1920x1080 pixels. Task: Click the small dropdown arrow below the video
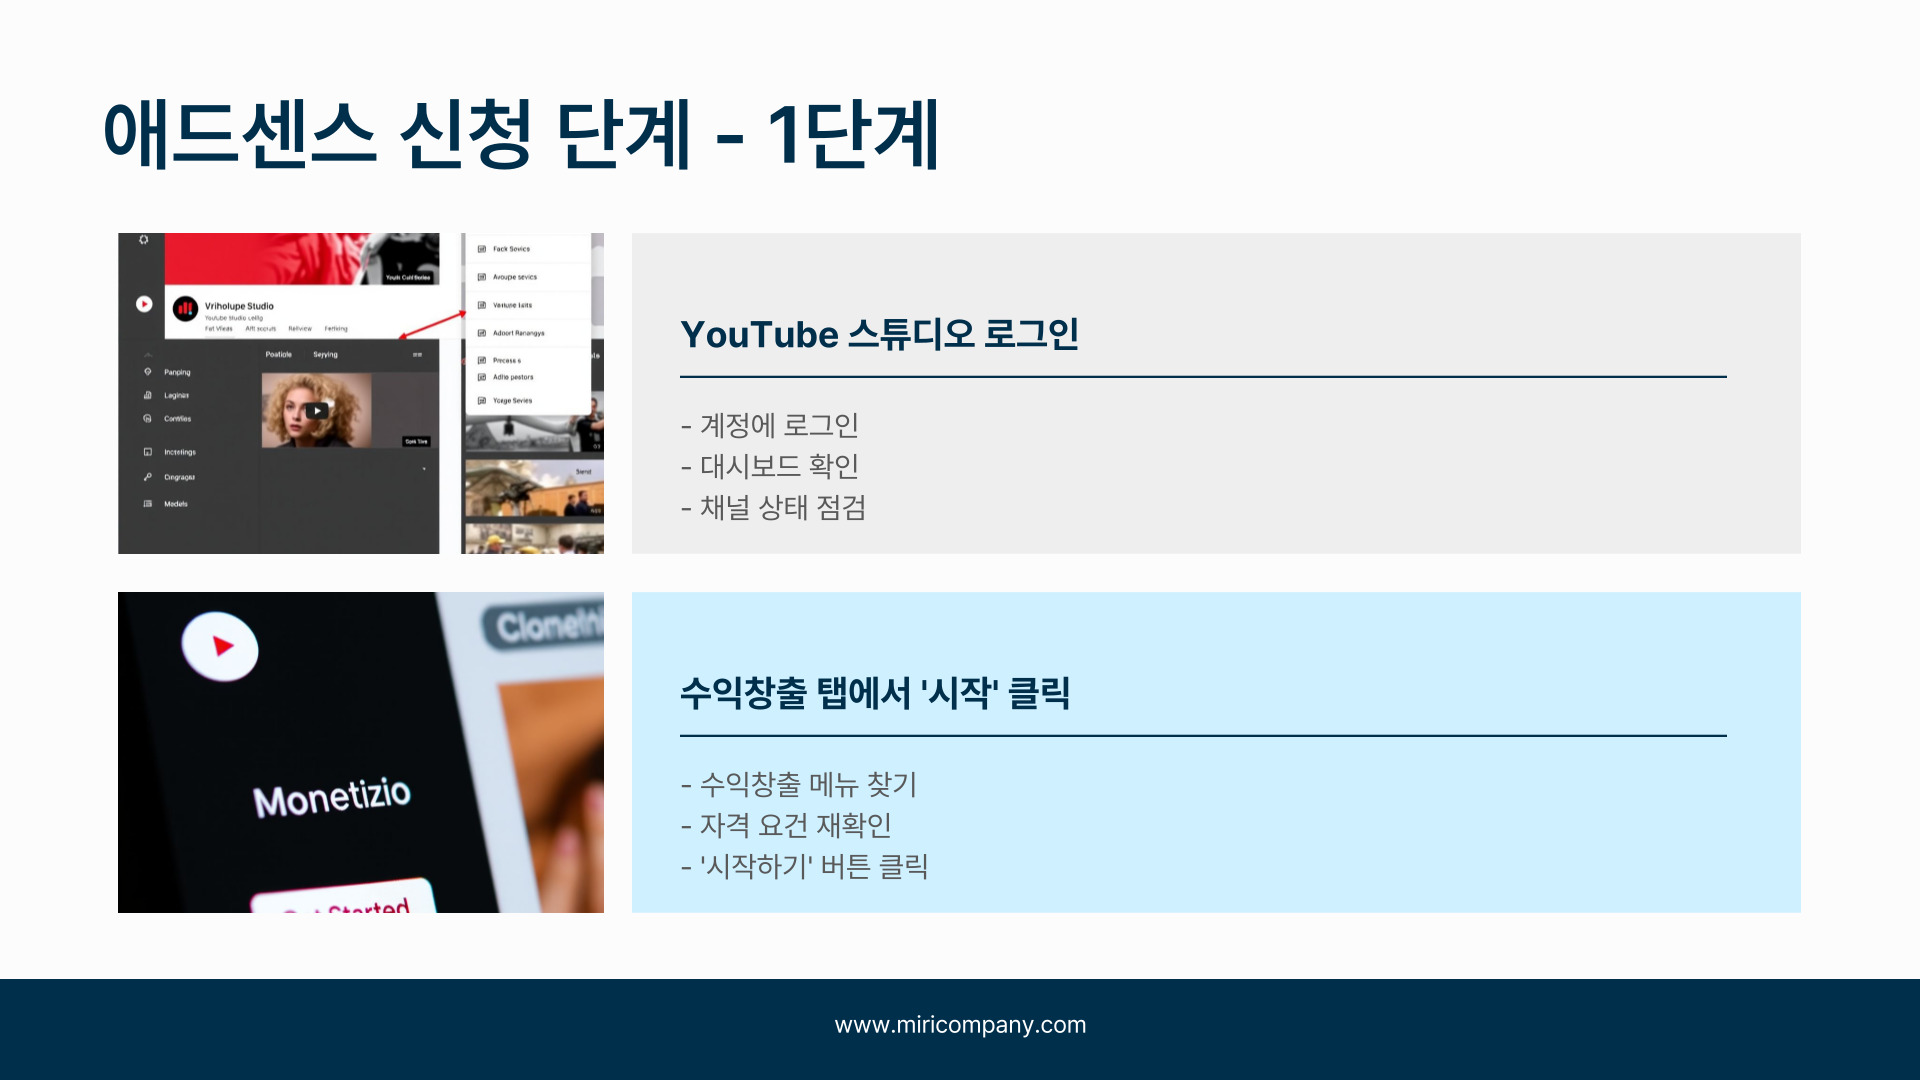[424, 469]
